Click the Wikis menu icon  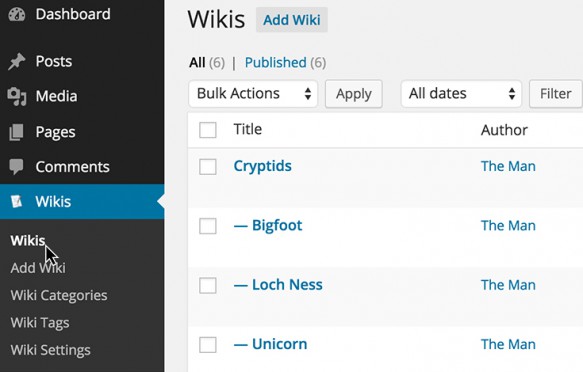[x=16, y=201]
